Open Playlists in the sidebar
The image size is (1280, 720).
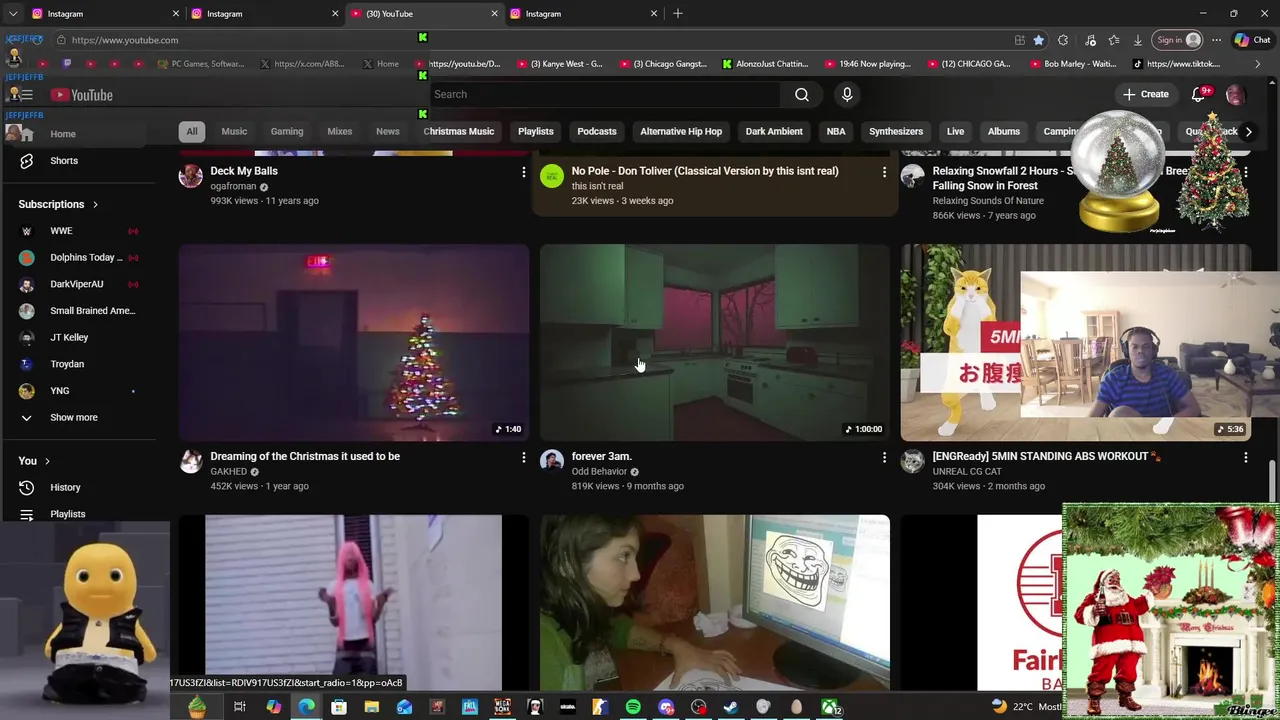pos(67,514)
